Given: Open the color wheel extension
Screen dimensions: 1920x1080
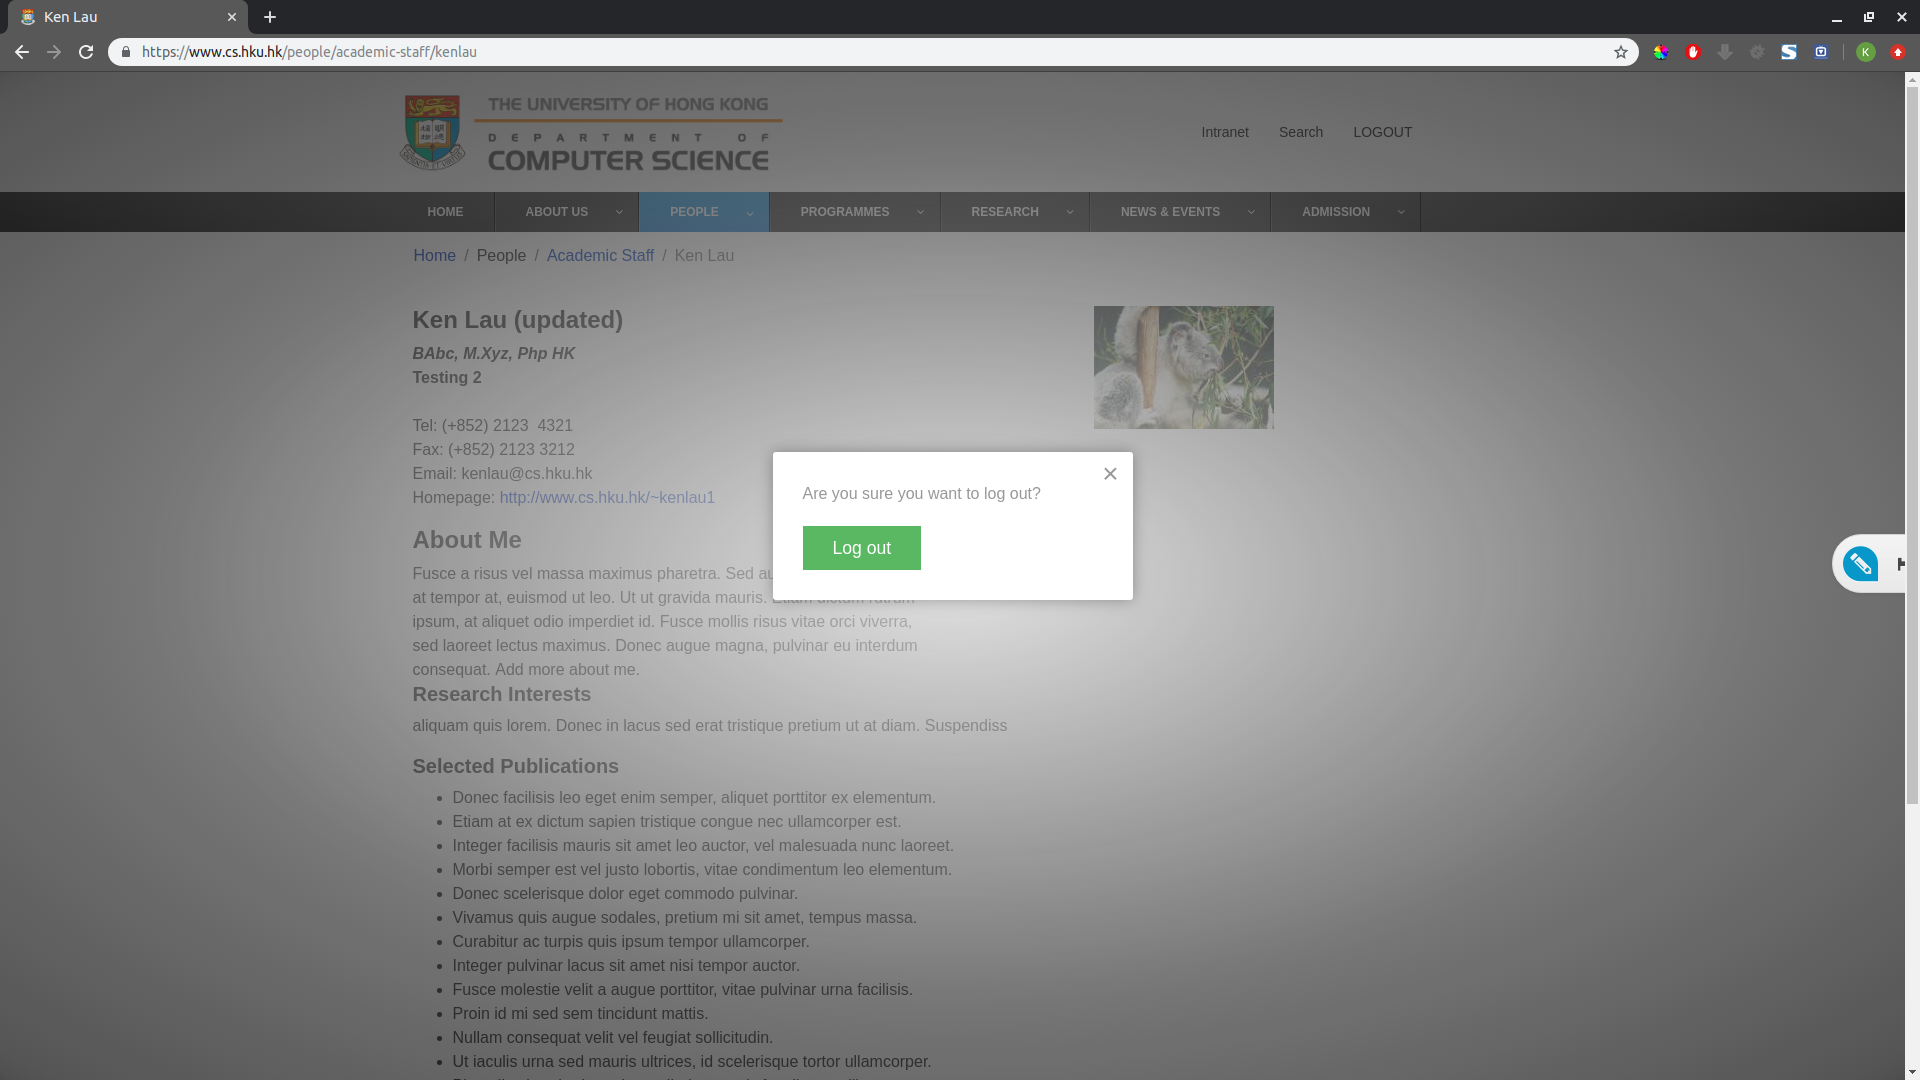Looking at the screenshot, I should [x=1661, y=52].
